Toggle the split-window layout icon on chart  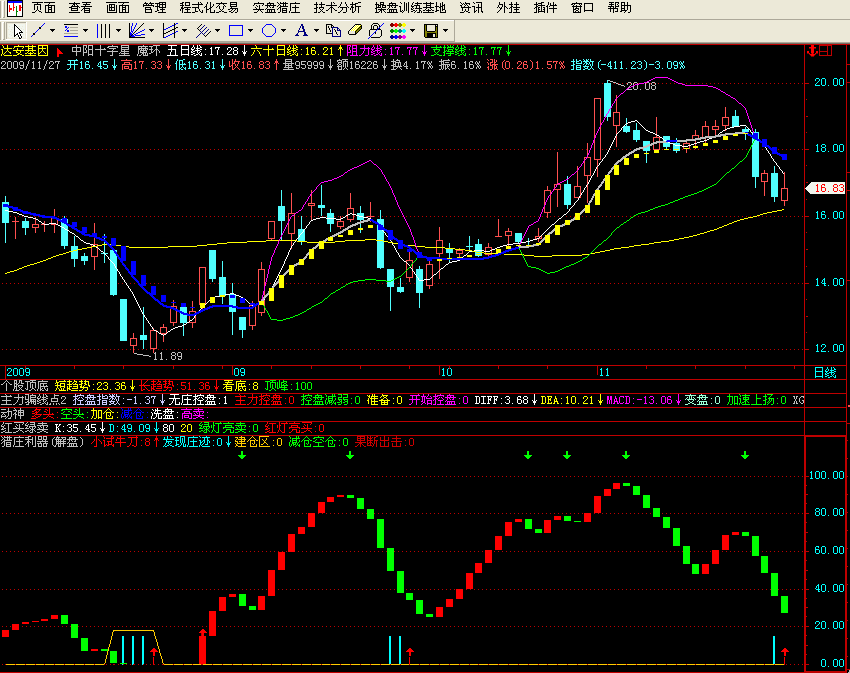point(826,51)
